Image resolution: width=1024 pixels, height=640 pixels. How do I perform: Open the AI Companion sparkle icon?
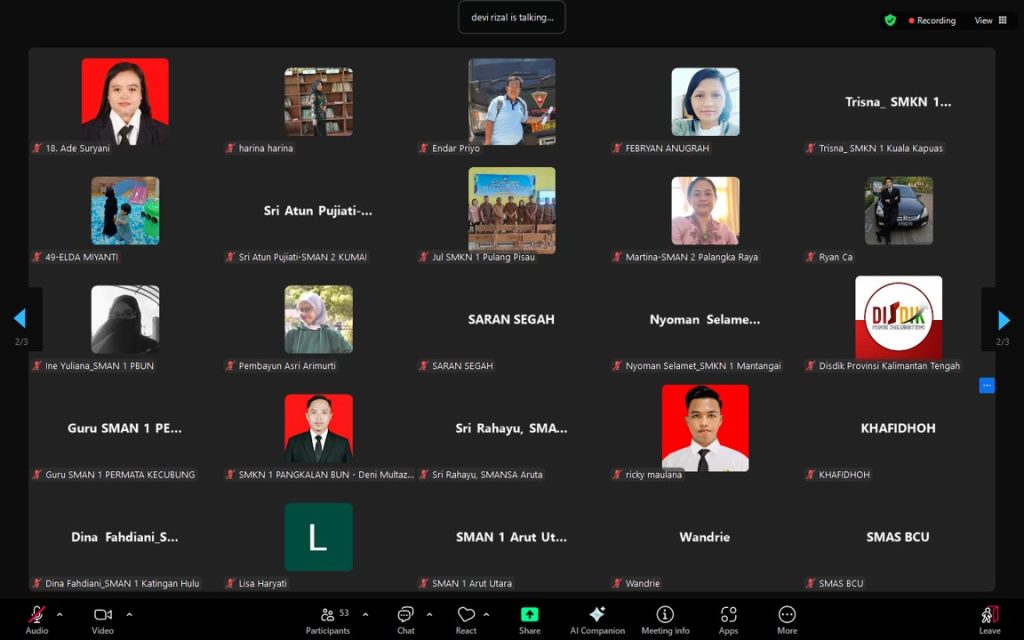597,615
